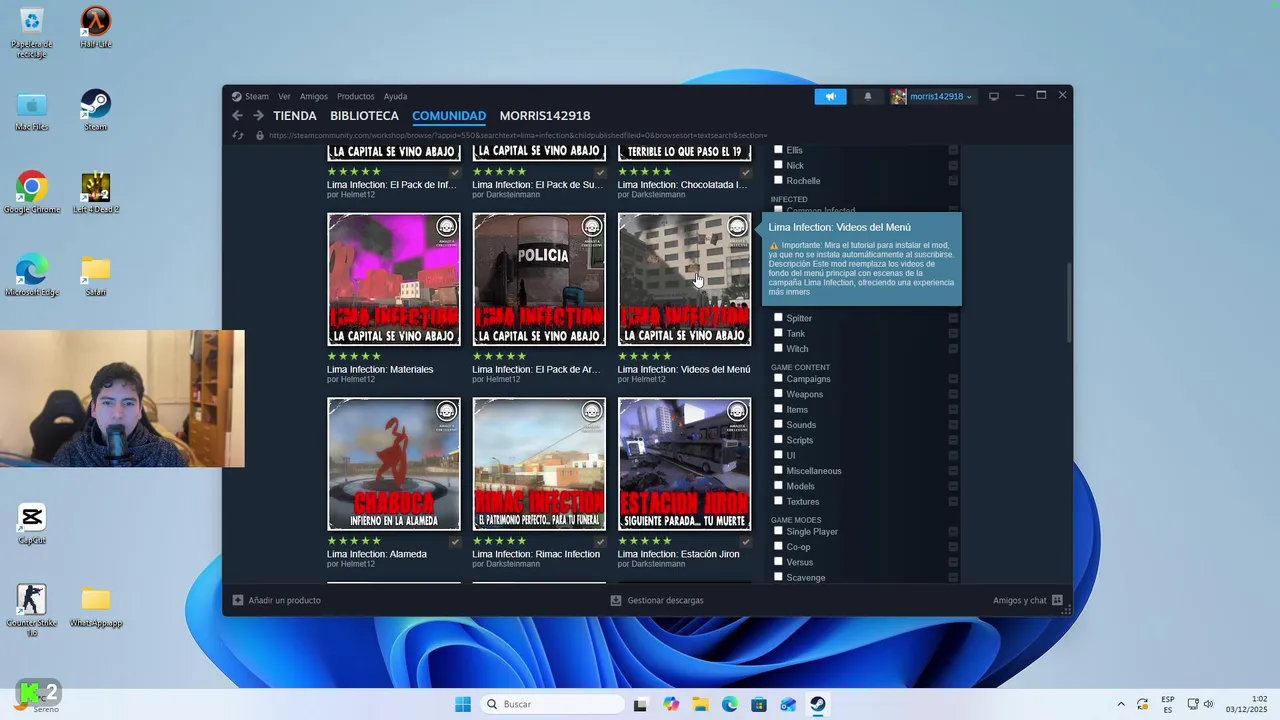
Task: Enable the Witch infected filter
Action: (778, 348)
